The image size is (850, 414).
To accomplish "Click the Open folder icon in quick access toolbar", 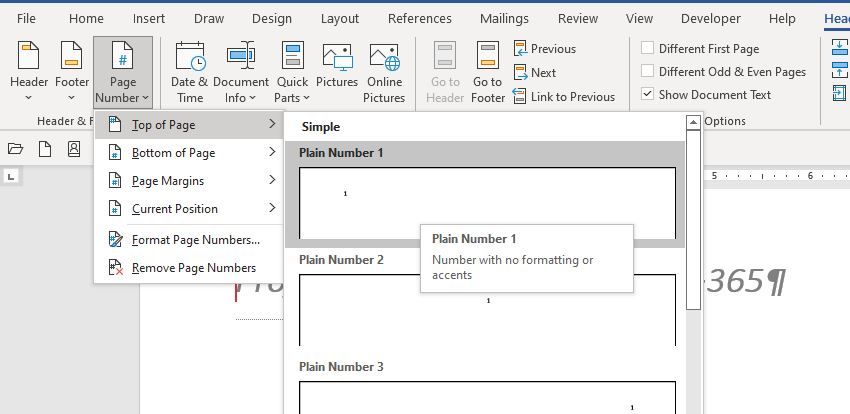I will click(x=16, y=148).
